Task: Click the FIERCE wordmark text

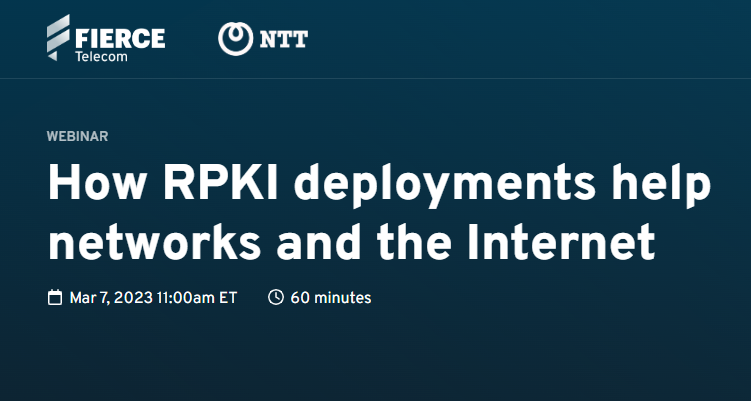Action: click(120, 37)
